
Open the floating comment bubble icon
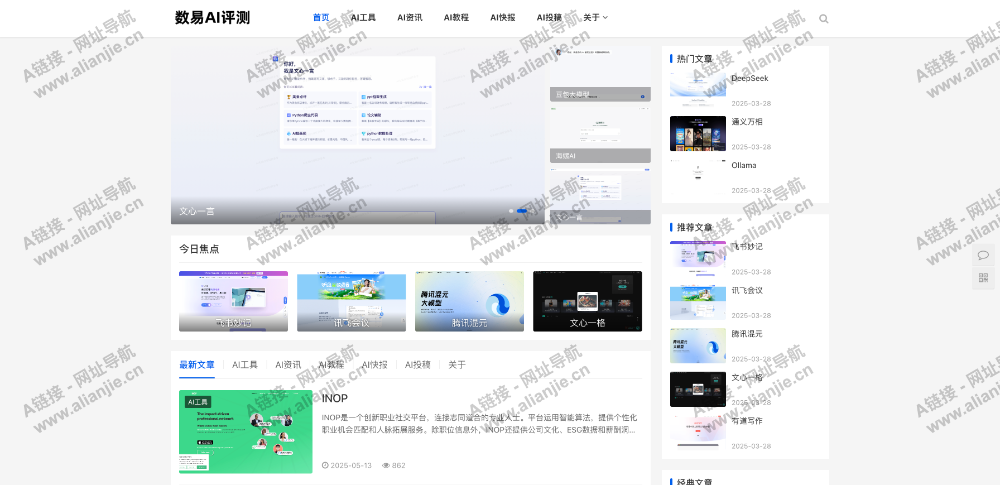click(983, 255)
